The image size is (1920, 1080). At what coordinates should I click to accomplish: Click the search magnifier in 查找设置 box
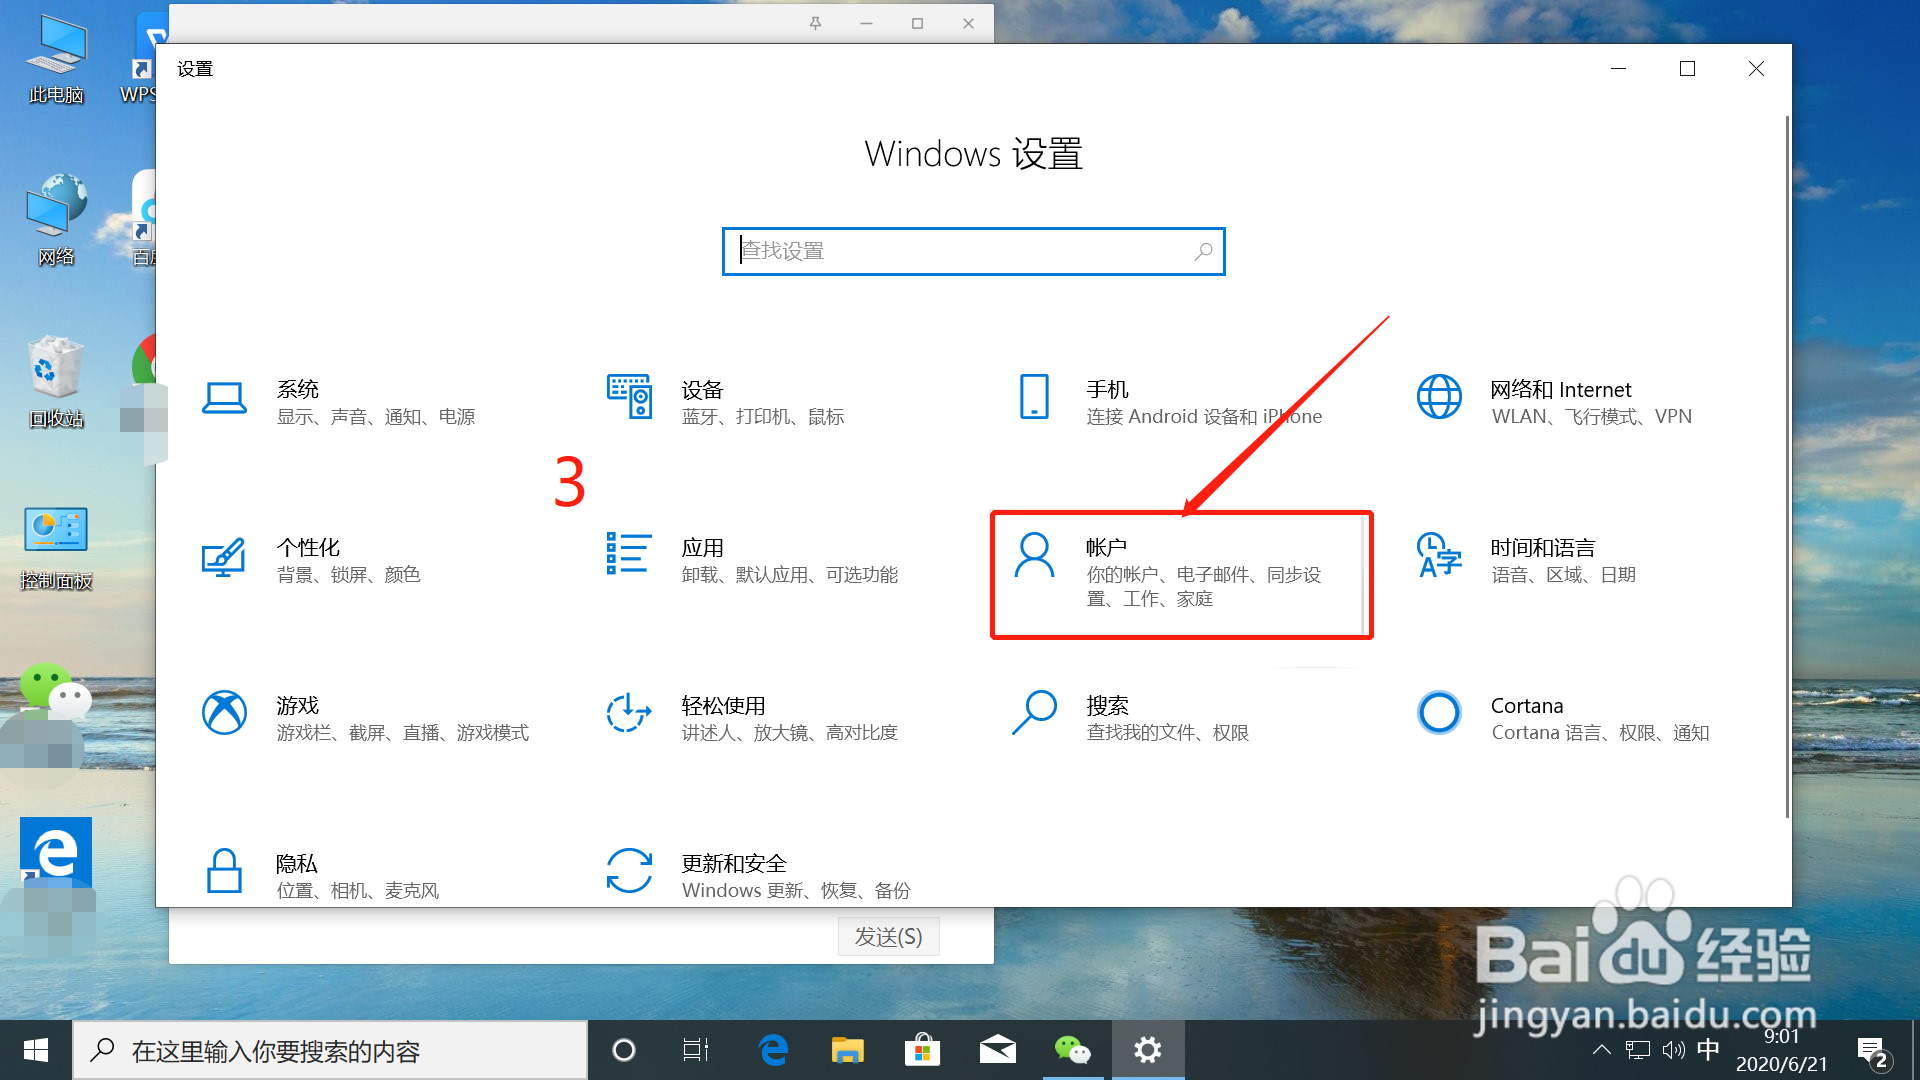coord(1204,252)
